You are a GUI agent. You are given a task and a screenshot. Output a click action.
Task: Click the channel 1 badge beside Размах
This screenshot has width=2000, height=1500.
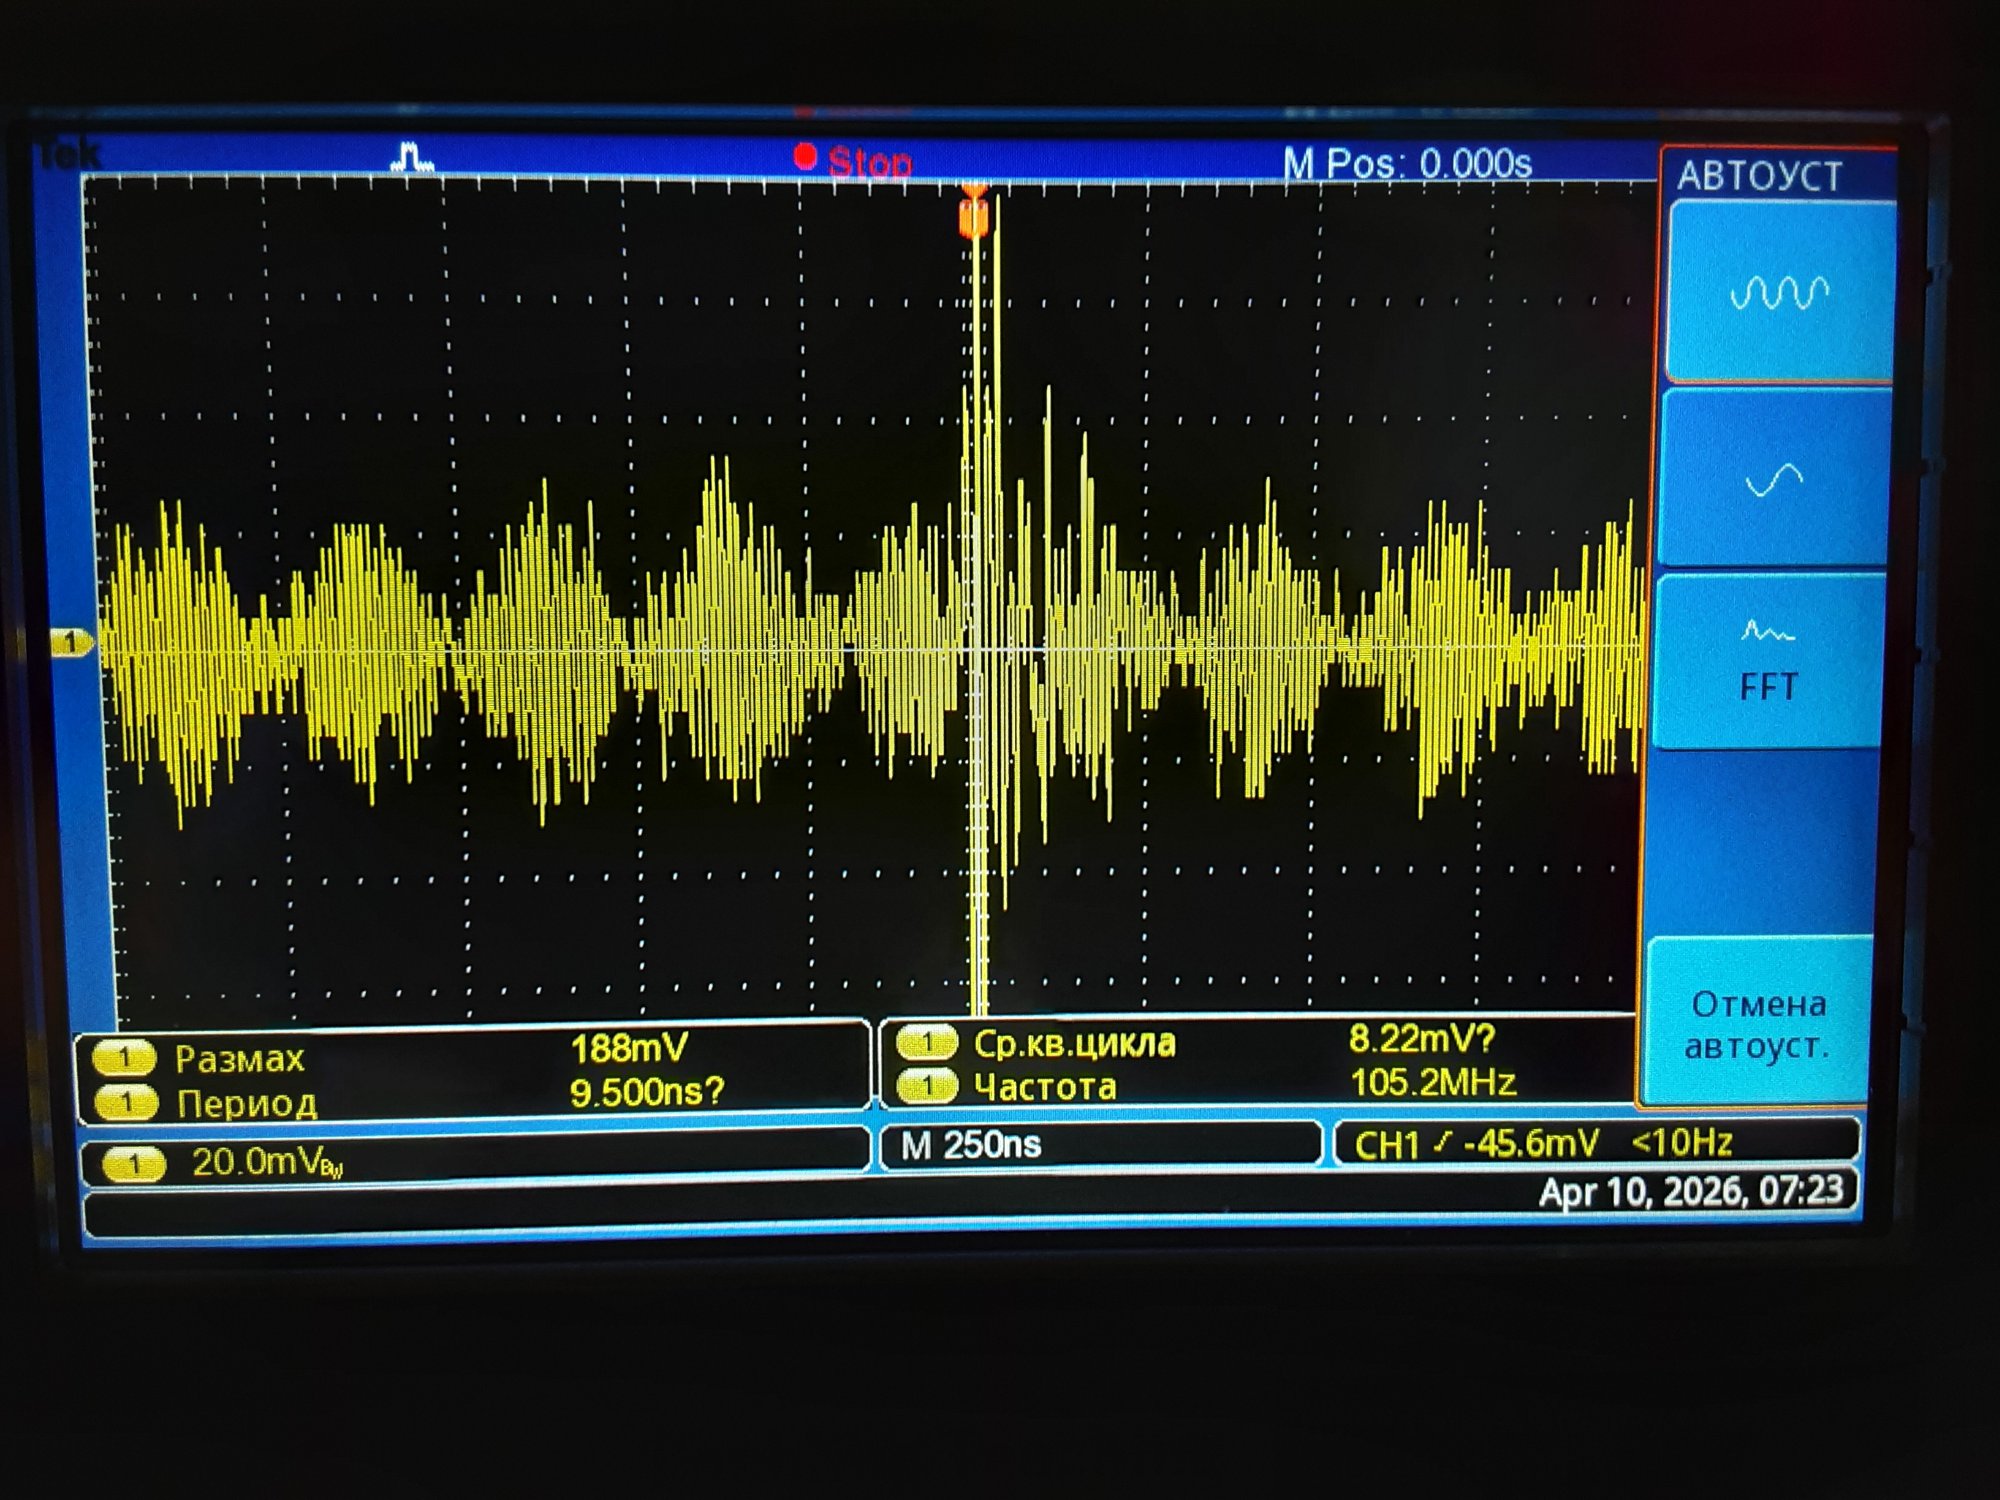point(124,1057)
